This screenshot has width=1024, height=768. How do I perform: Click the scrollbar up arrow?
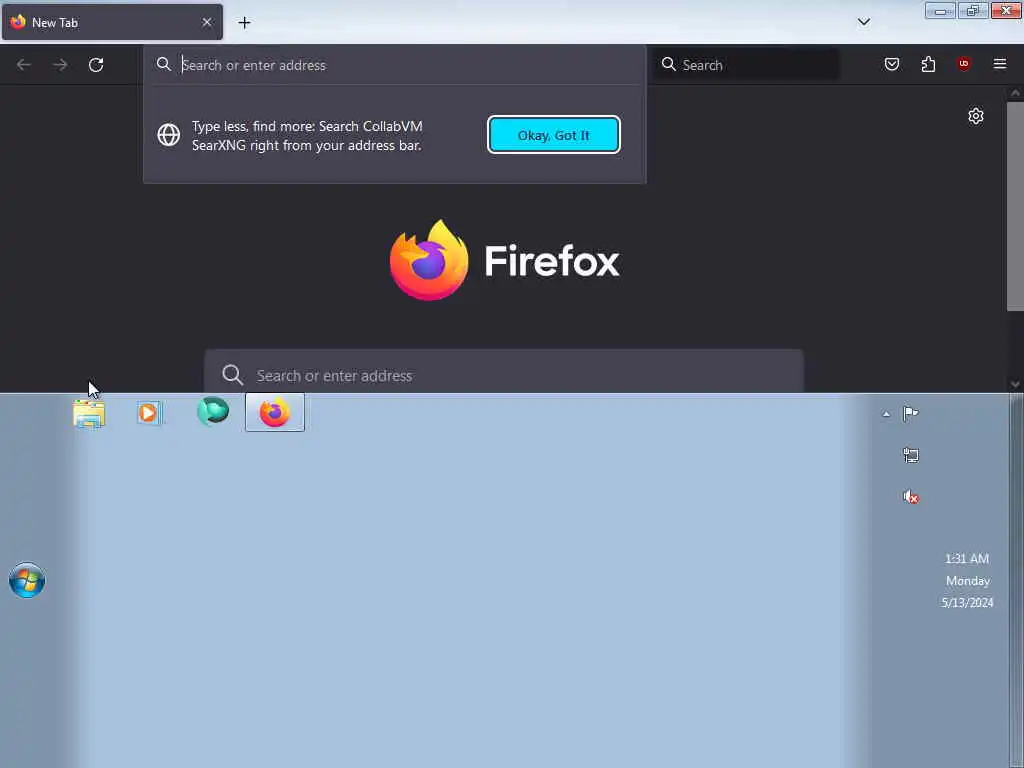(x=1014, y=93)
